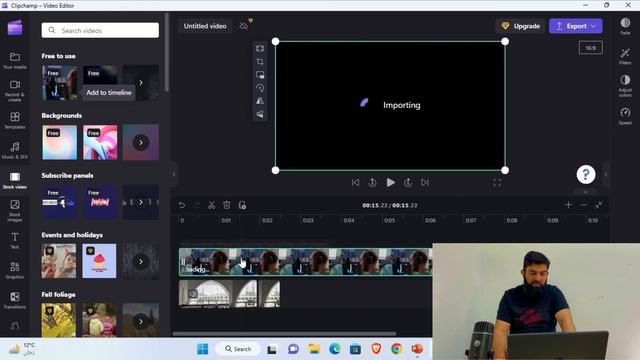Click the Fit tool in preview toolbar
640x360 pixels.
tap(260, 49)
